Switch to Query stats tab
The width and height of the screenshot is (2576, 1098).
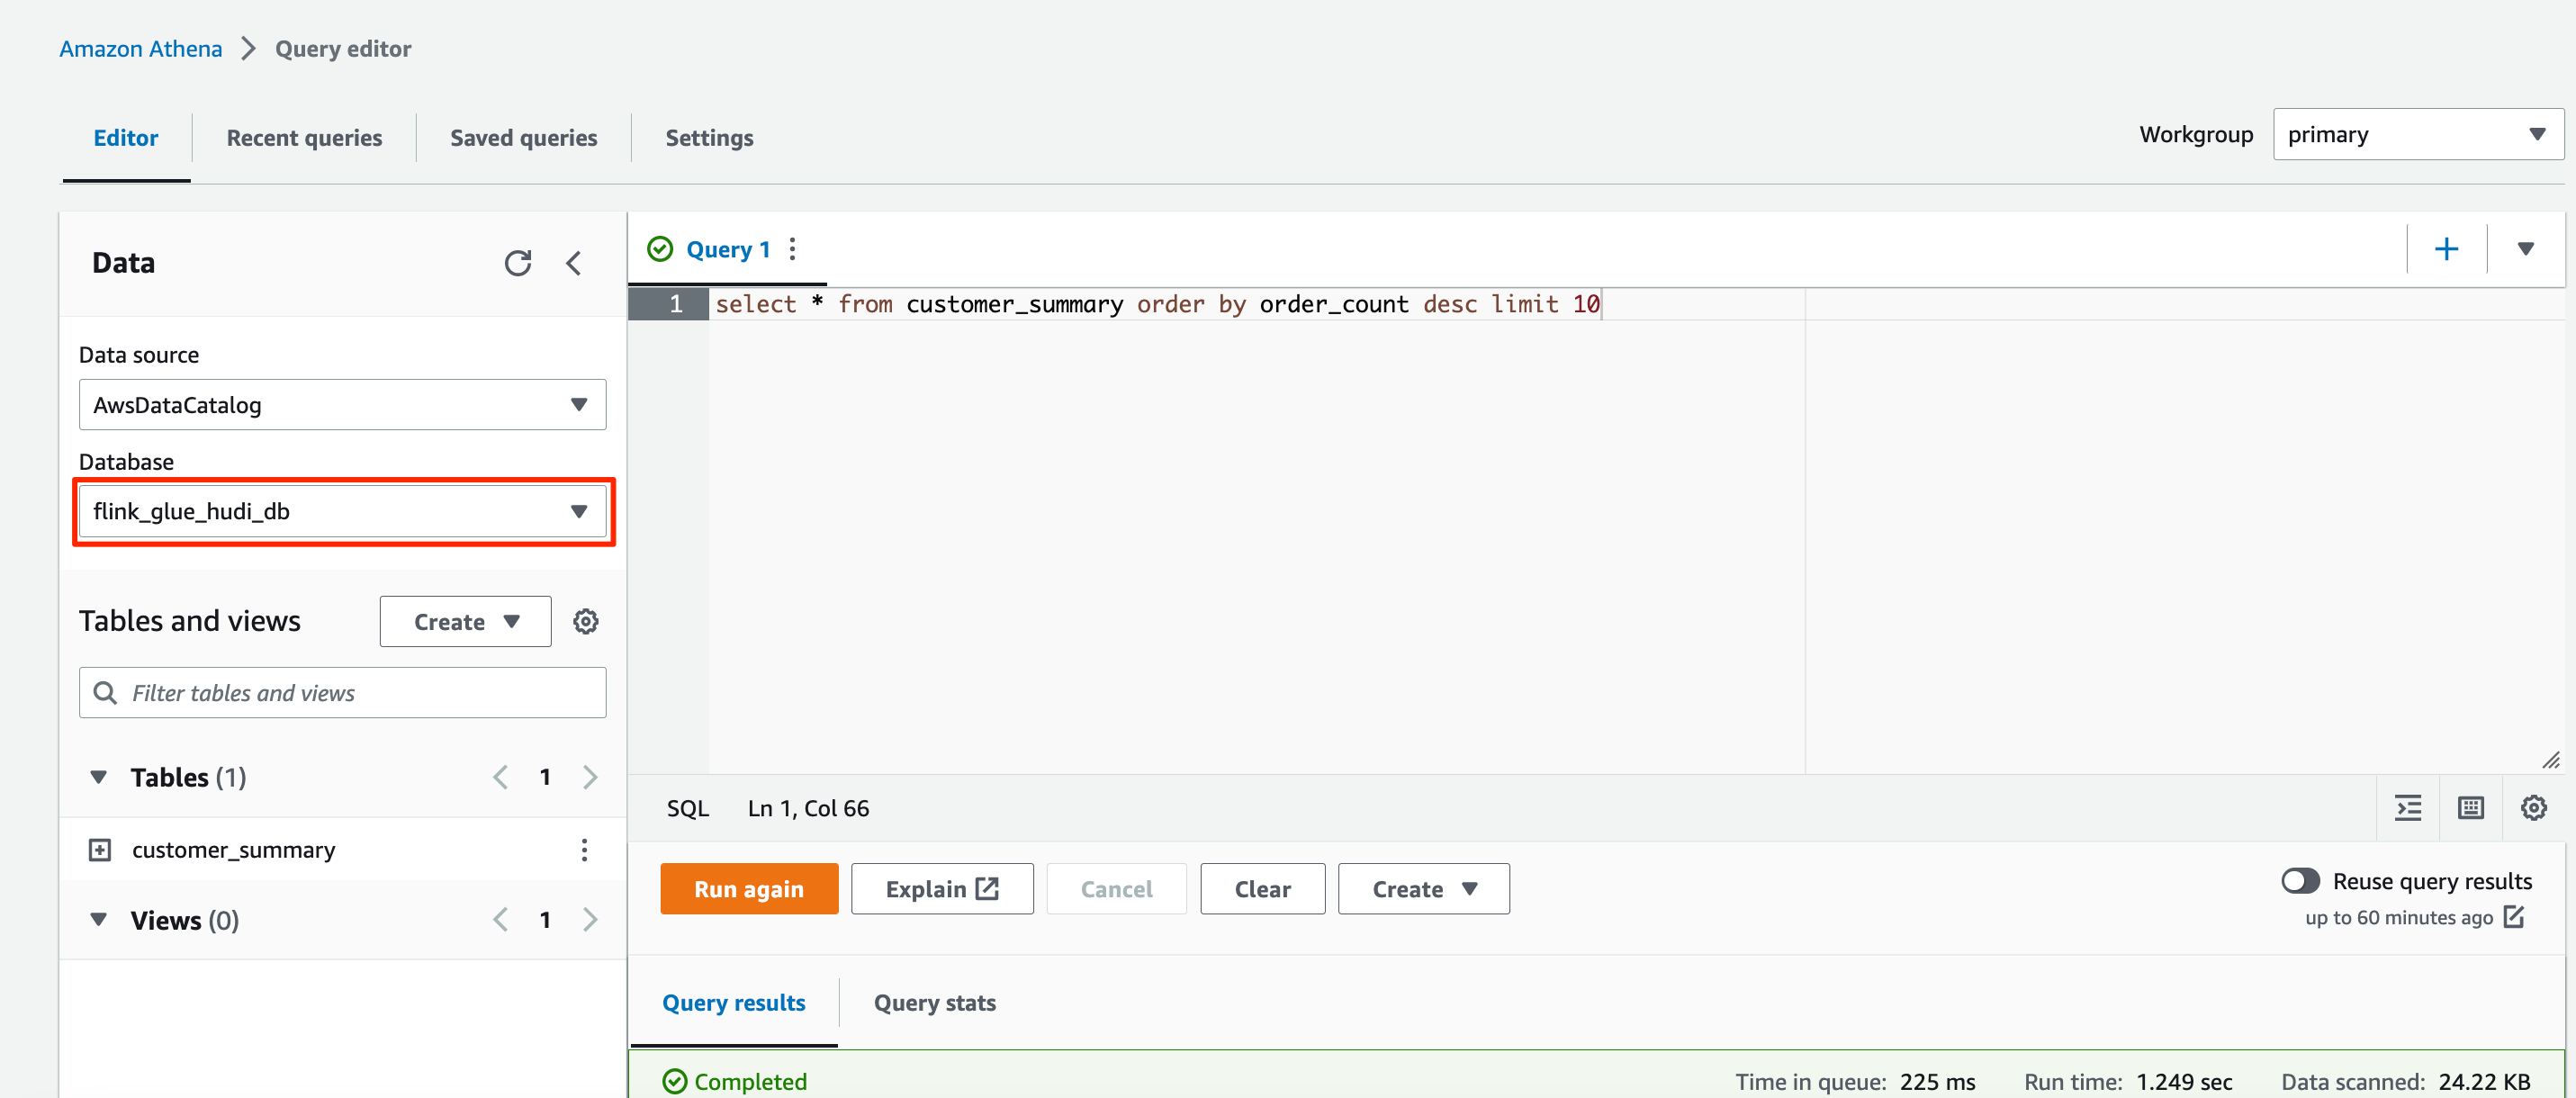934,1002
